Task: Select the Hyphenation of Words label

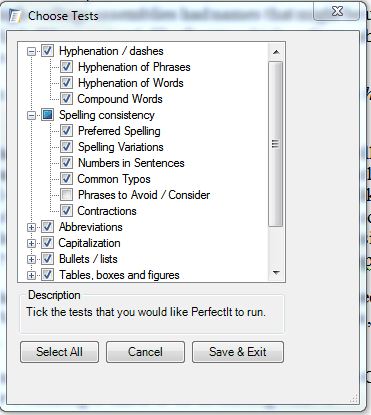Action: [131, 83]
